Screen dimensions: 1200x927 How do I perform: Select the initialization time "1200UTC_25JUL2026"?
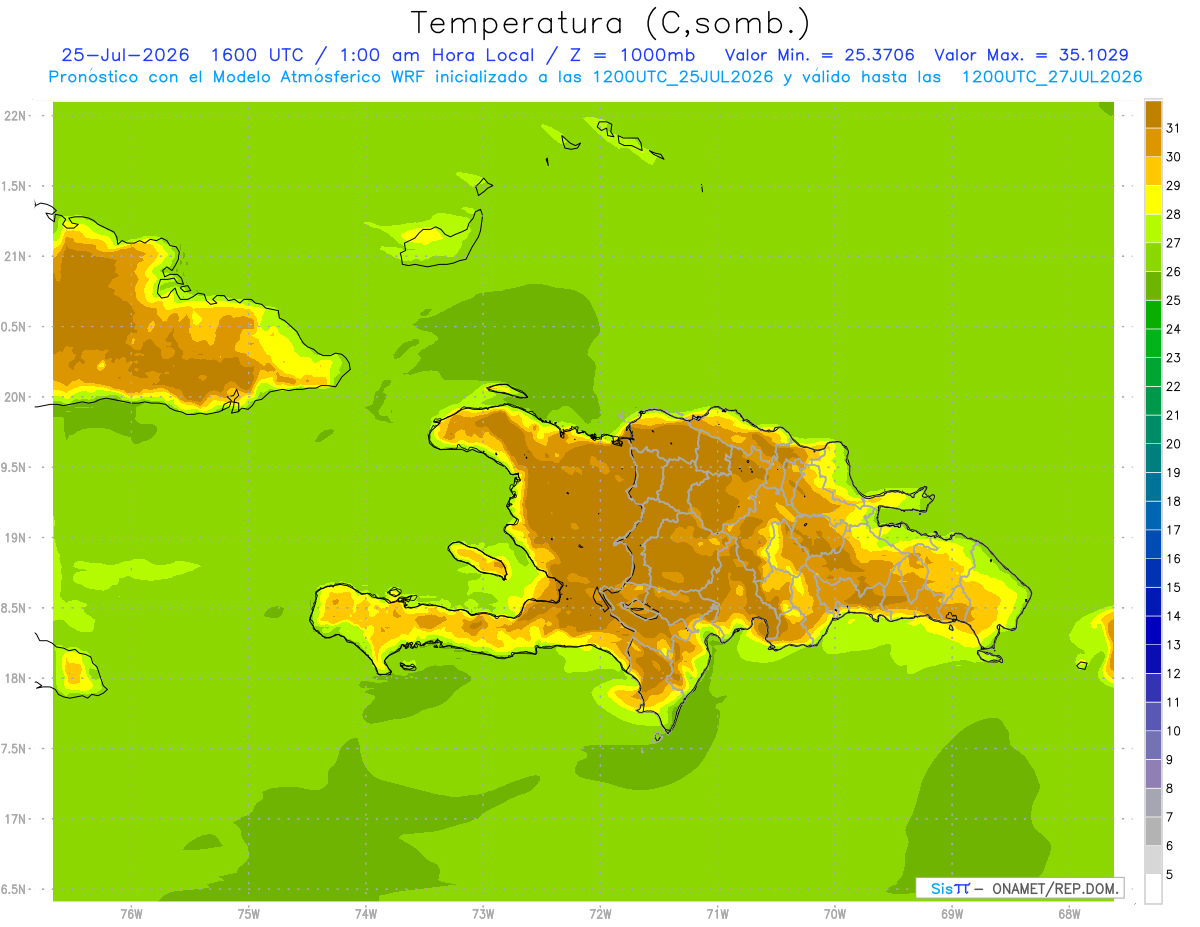pyautogui.click(x=683, y=77)
